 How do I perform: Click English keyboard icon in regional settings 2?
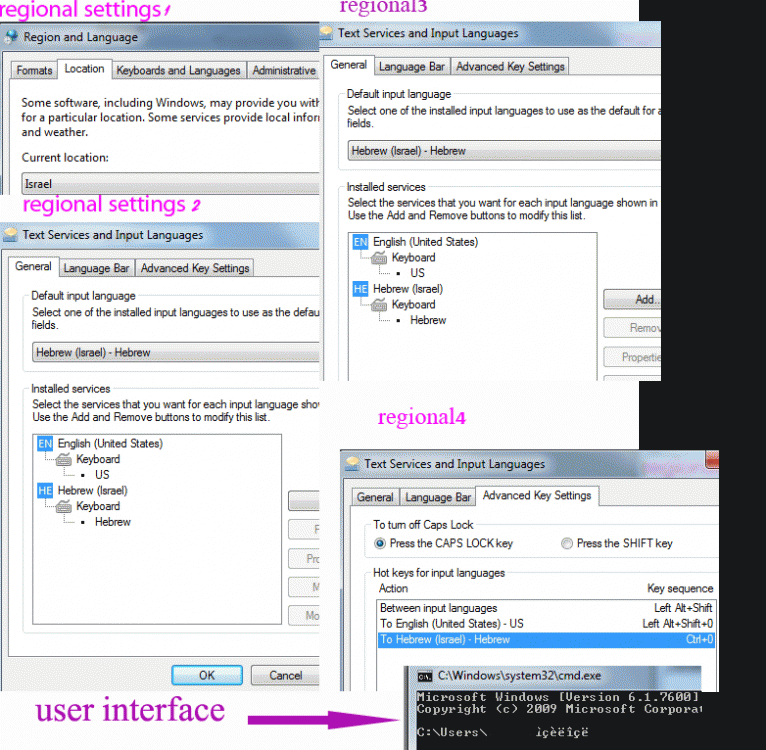64,459
